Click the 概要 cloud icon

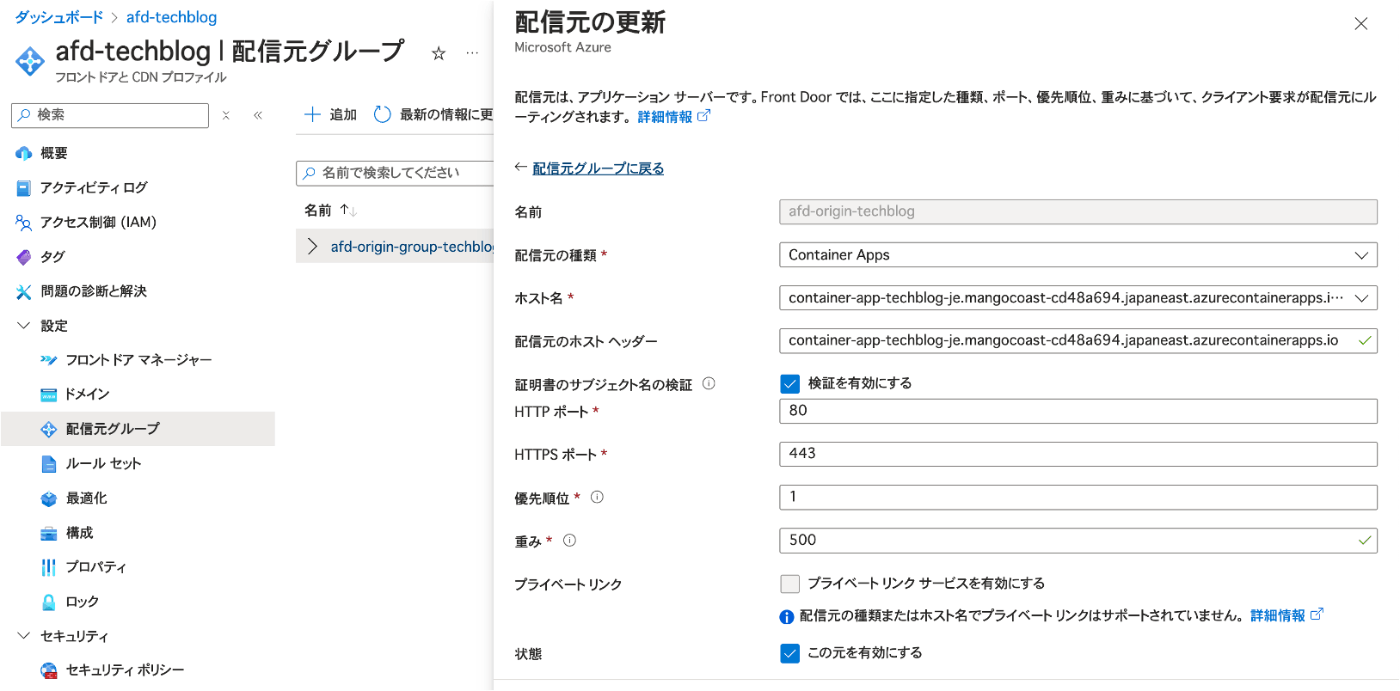click(x=24, y=153)
